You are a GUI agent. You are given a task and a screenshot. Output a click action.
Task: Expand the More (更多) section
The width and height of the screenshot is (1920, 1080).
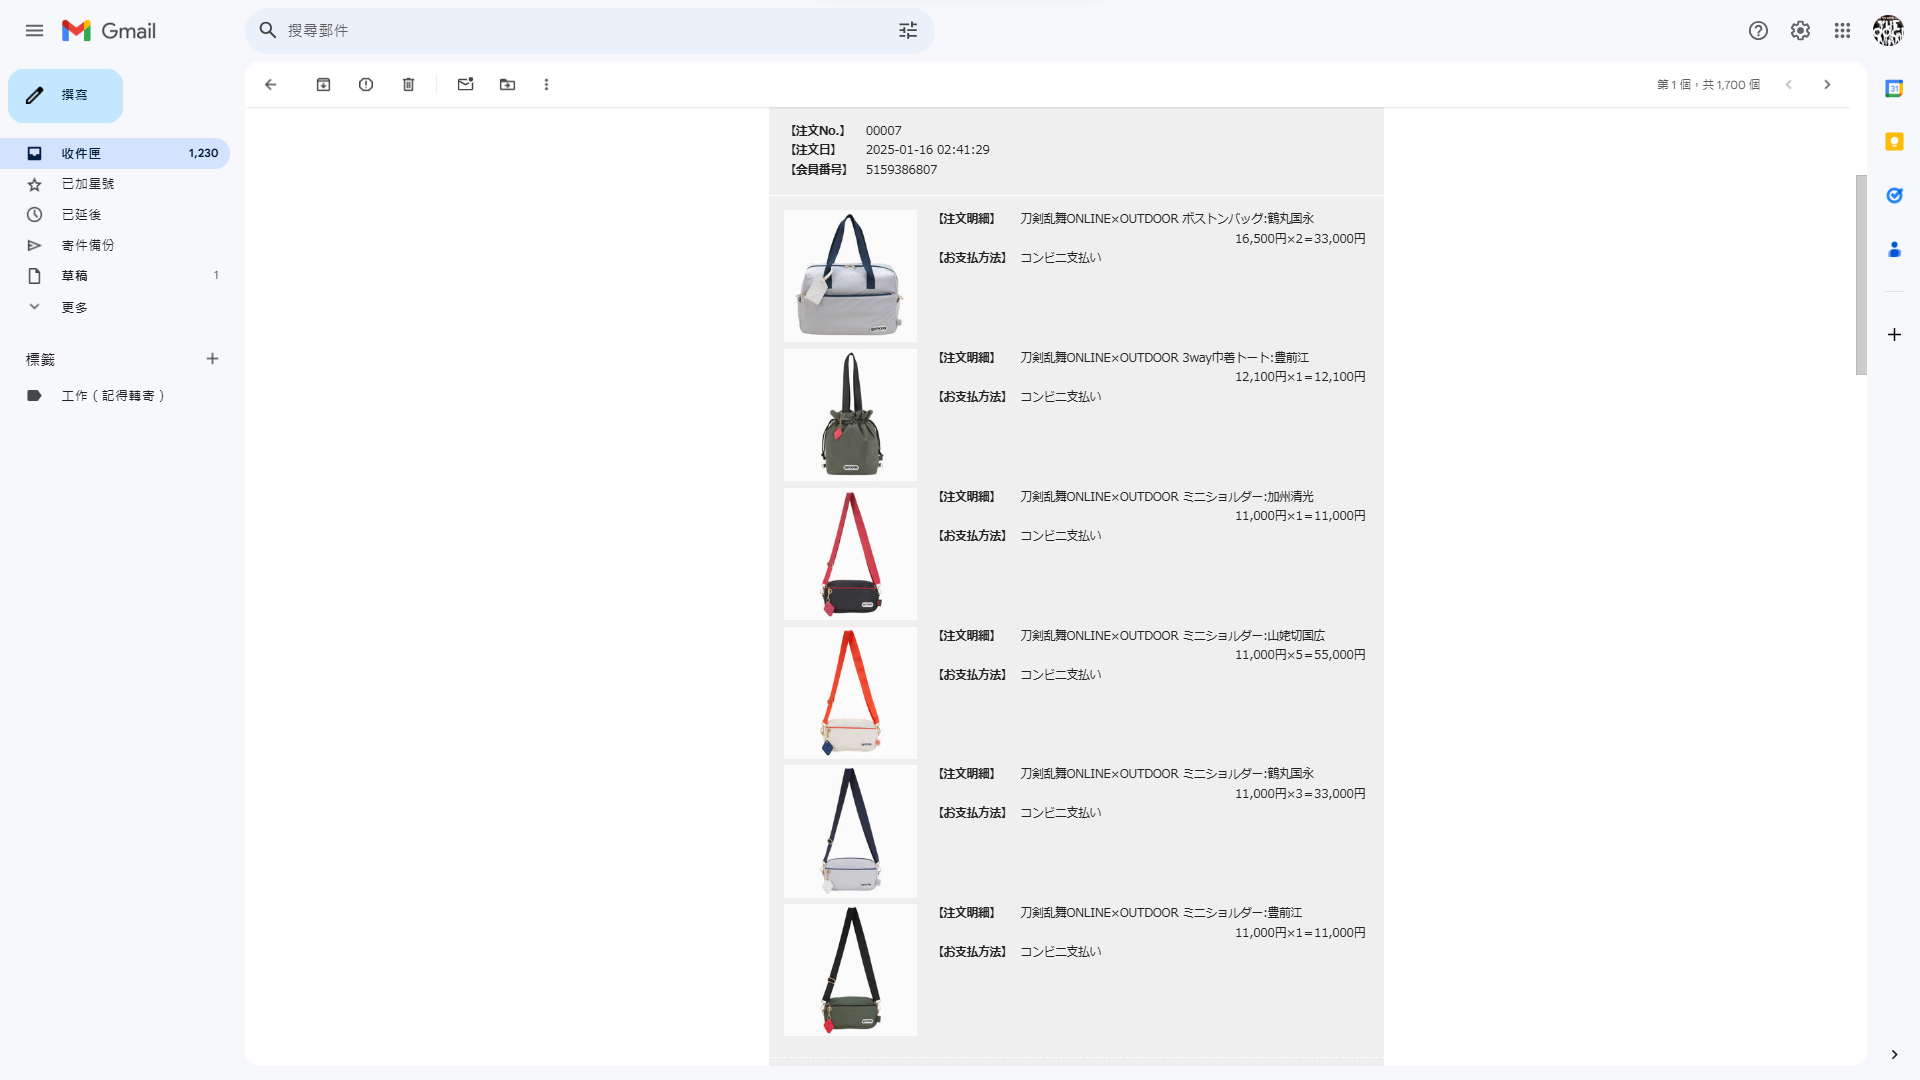coord(115,307)
